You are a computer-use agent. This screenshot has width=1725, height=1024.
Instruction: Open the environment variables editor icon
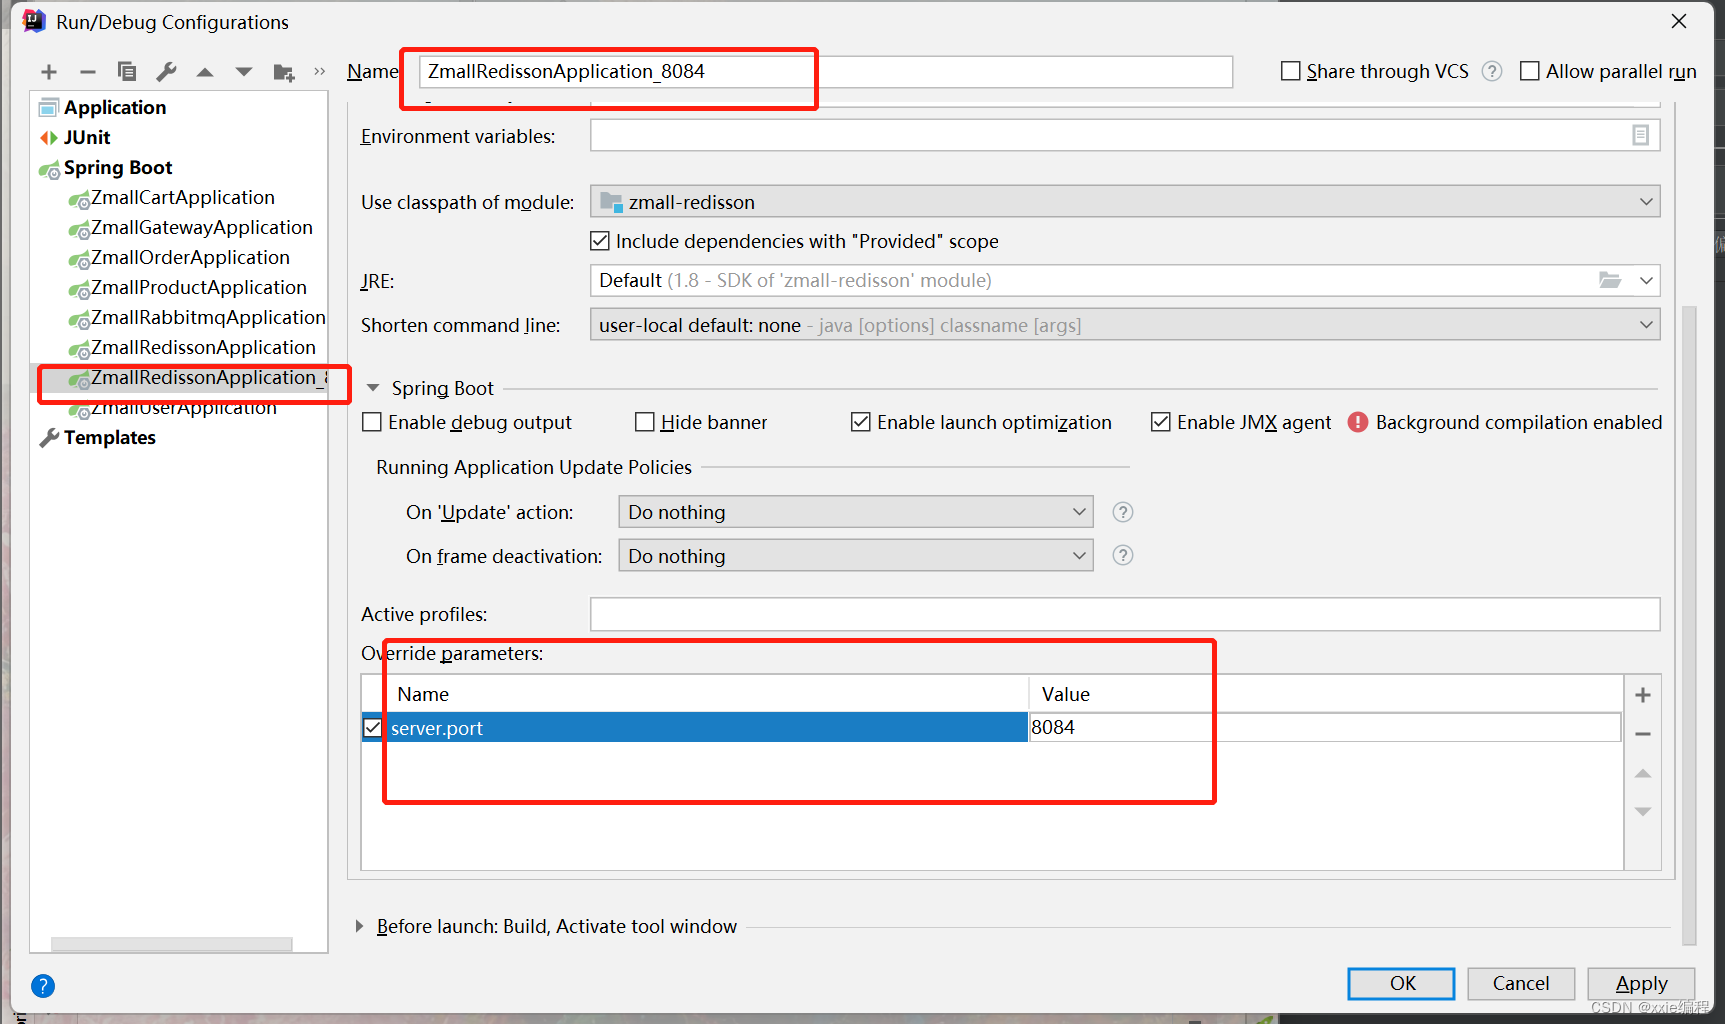(1640, 135)
